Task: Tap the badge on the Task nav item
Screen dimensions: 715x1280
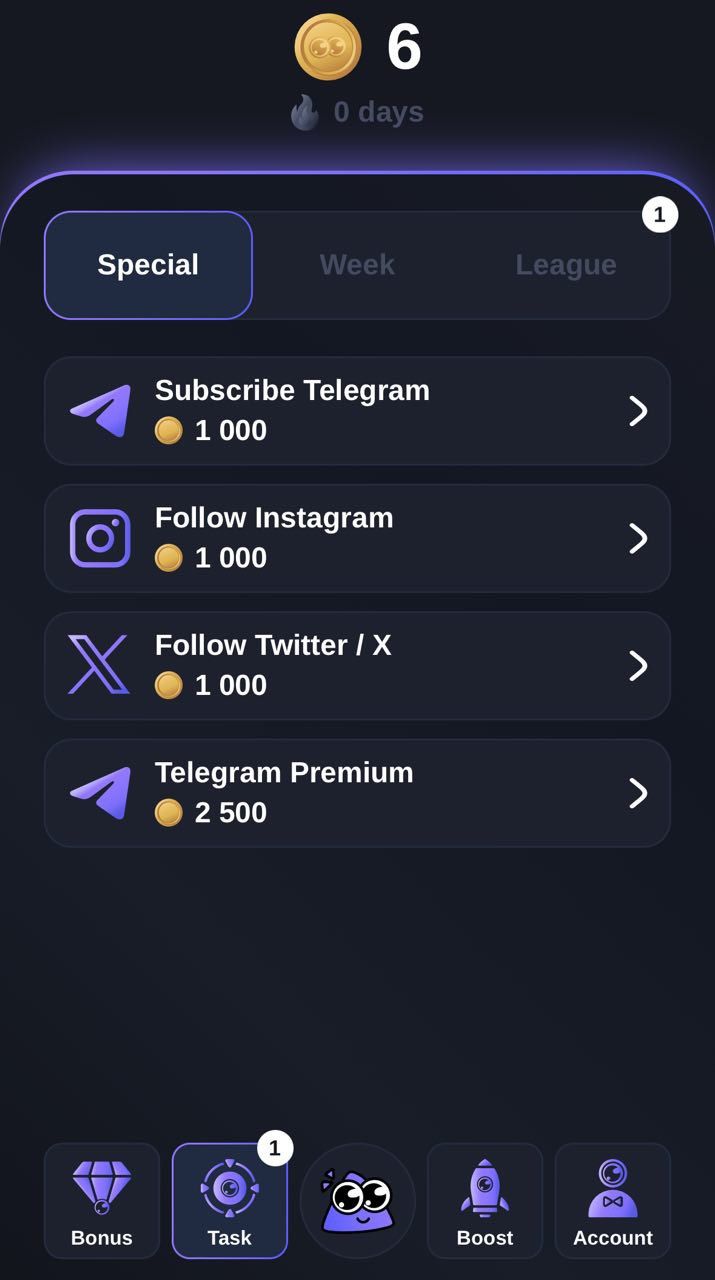Action: [x=273, y=1150]
